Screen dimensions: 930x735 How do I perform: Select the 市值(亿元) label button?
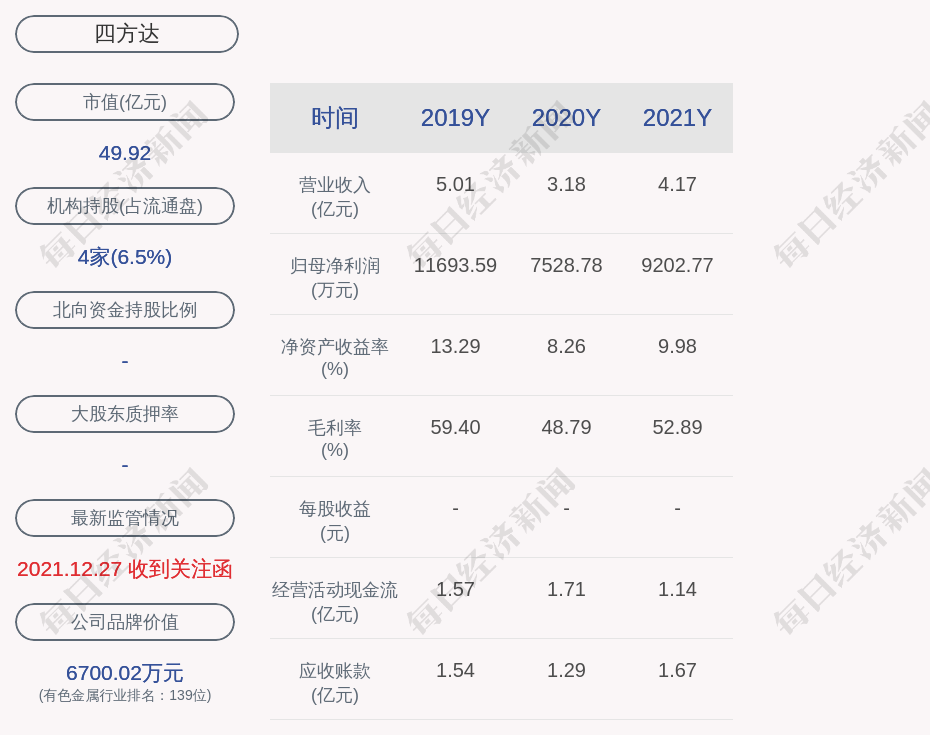click(x=125, y=102)
